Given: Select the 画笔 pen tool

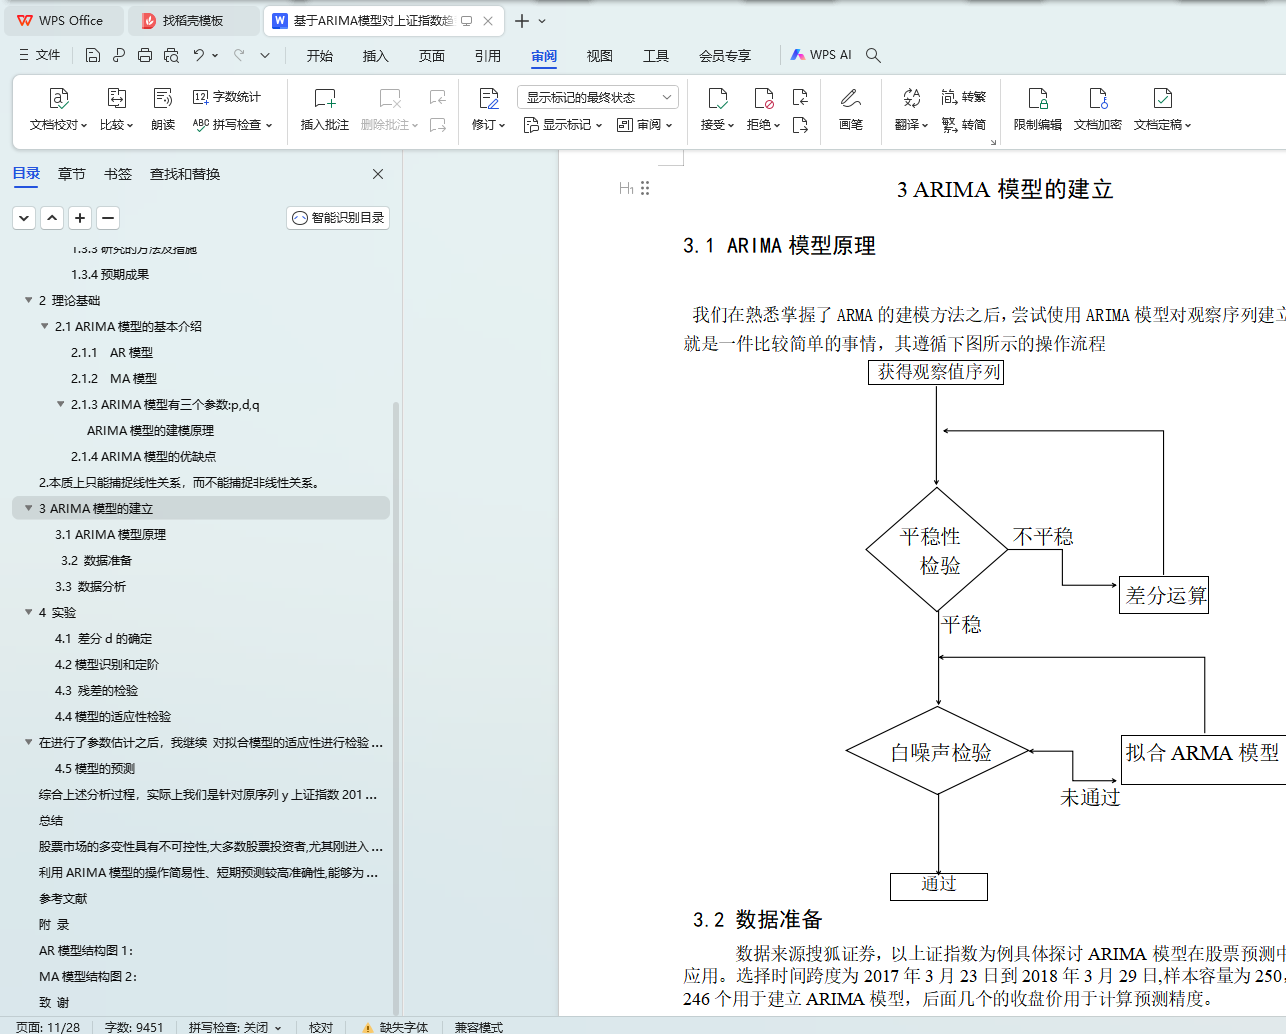Looking at the screenshot, I should (851, 110).
